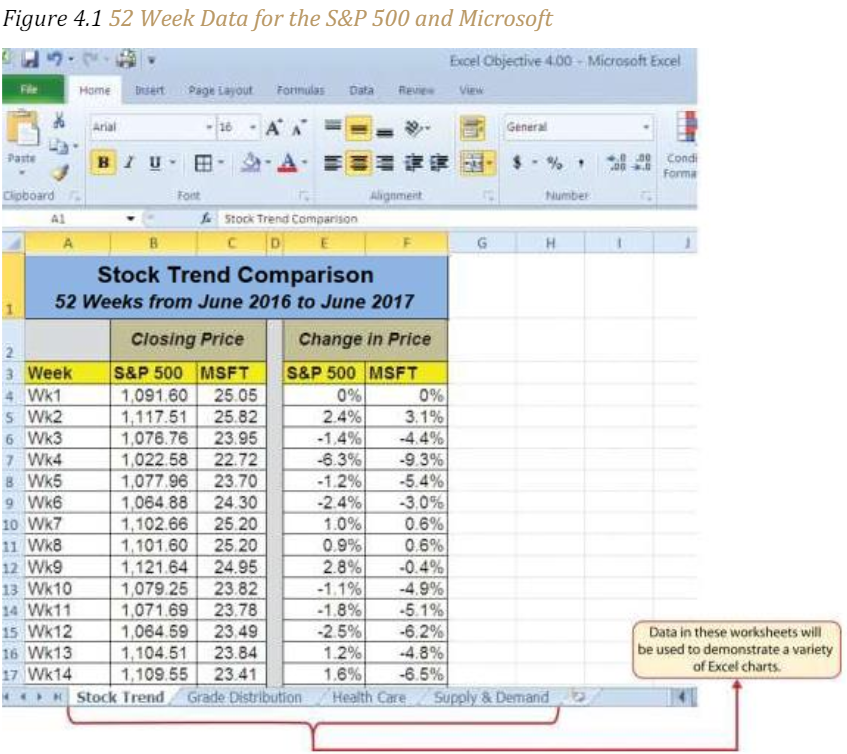Click the Orientation text-angle icon
This screenshot has width=847, height=754.
pos(414,128)
